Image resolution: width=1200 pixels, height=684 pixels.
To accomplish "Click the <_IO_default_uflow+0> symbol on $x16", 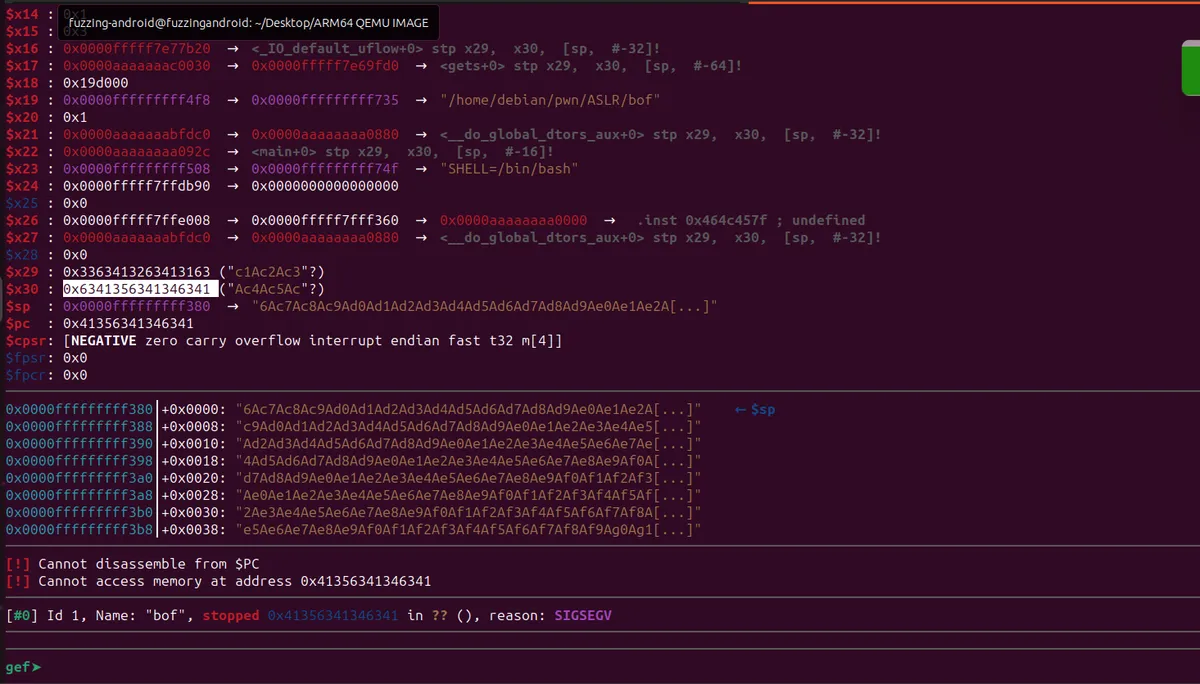I will tap(338, 48).
